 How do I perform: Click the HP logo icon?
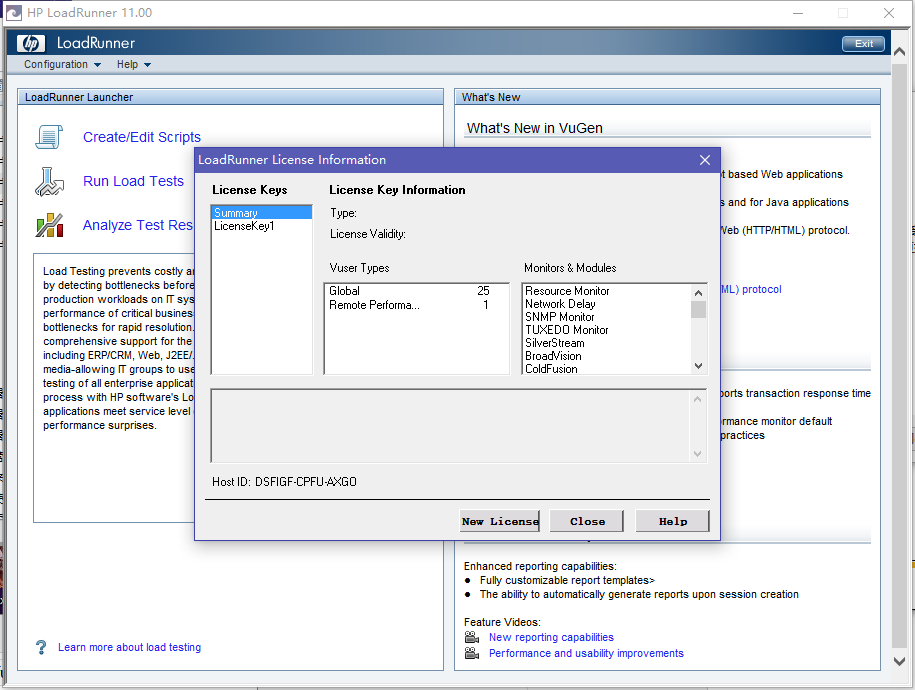[31, 43]
